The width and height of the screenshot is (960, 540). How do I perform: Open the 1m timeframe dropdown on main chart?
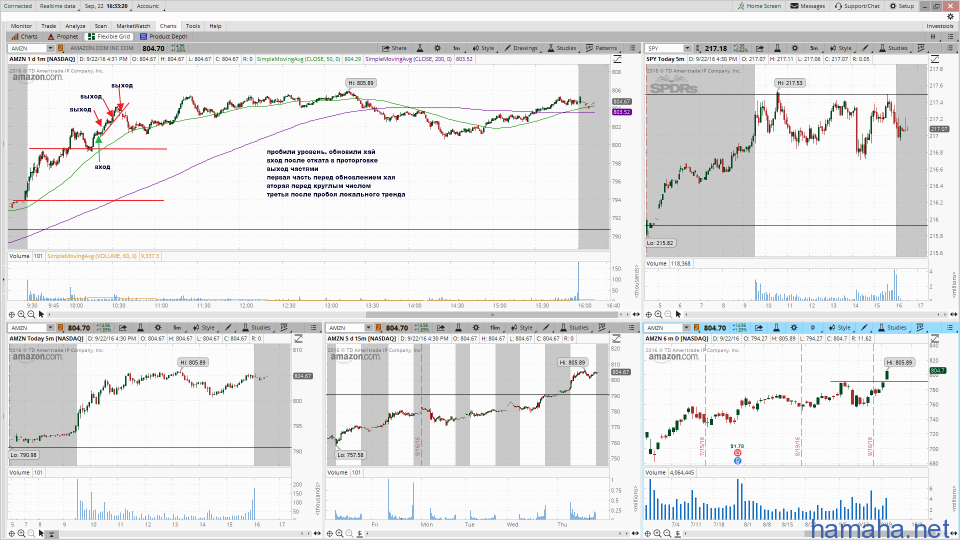click(x=457, y=48)
